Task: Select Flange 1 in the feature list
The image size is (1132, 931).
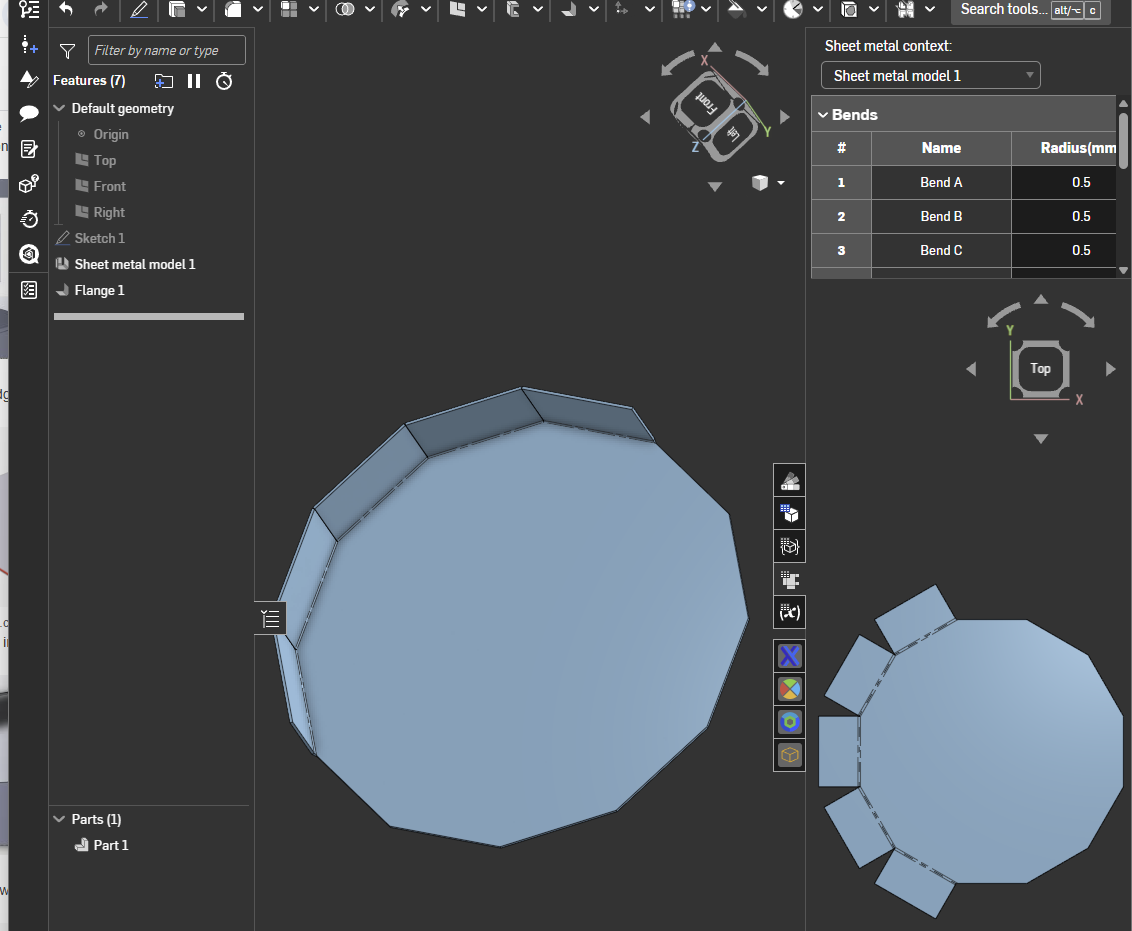Action: pyautogui.click(x=99, y=290)
